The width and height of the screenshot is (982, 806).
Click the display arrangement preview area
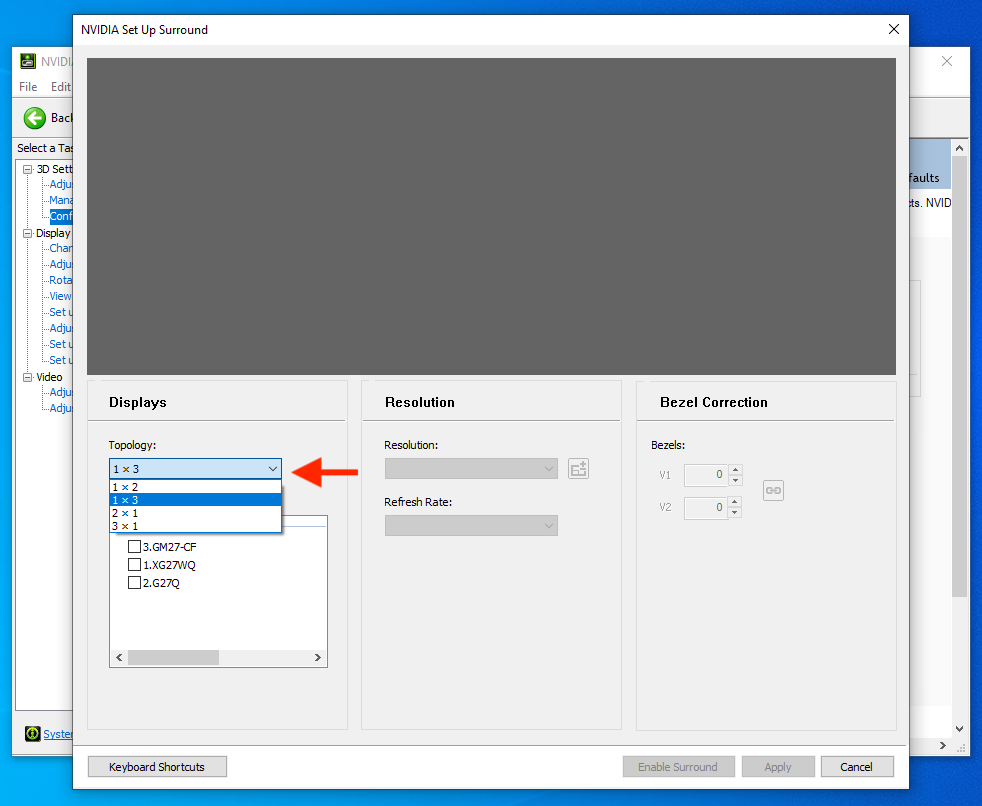tap(491, 216)
